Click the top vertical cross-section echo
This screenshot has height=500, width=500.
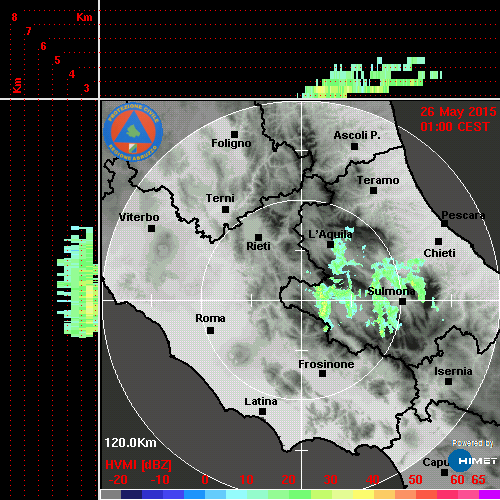coord(370,78)
